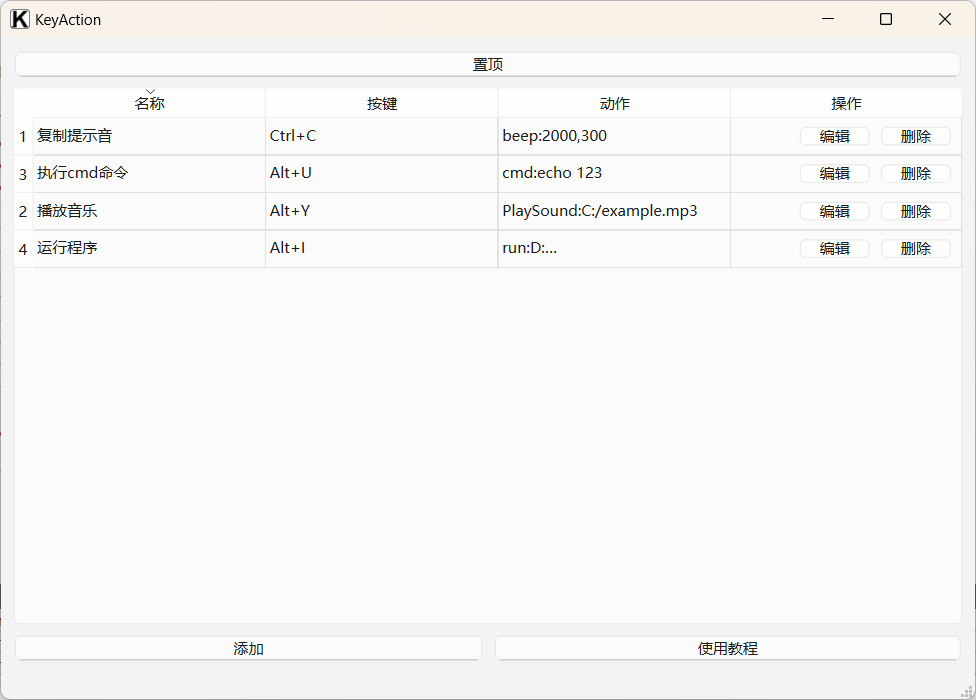Screen dimensions: 976x700
Task: Minimize the KeyAction window
Action: (x=828, y=19)
